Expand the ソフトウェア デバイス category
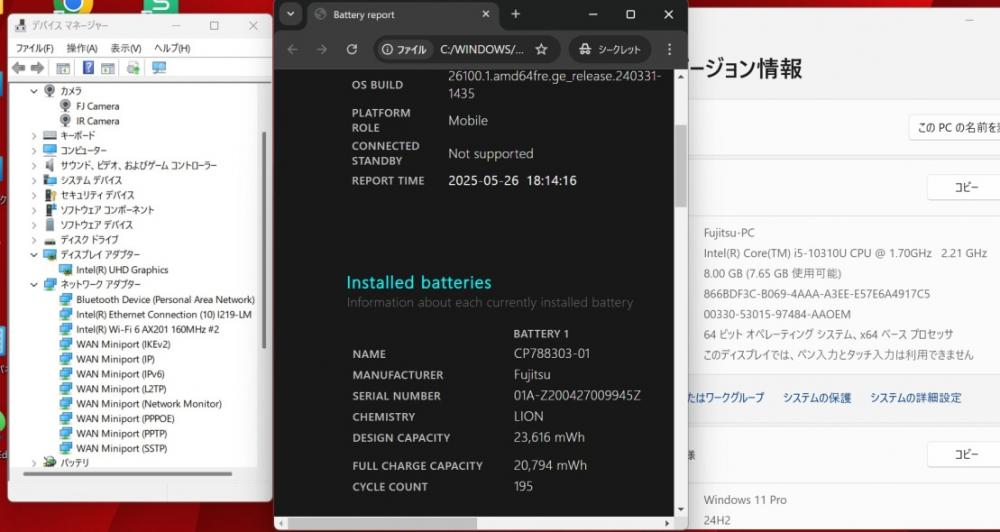 pos(34,225)
